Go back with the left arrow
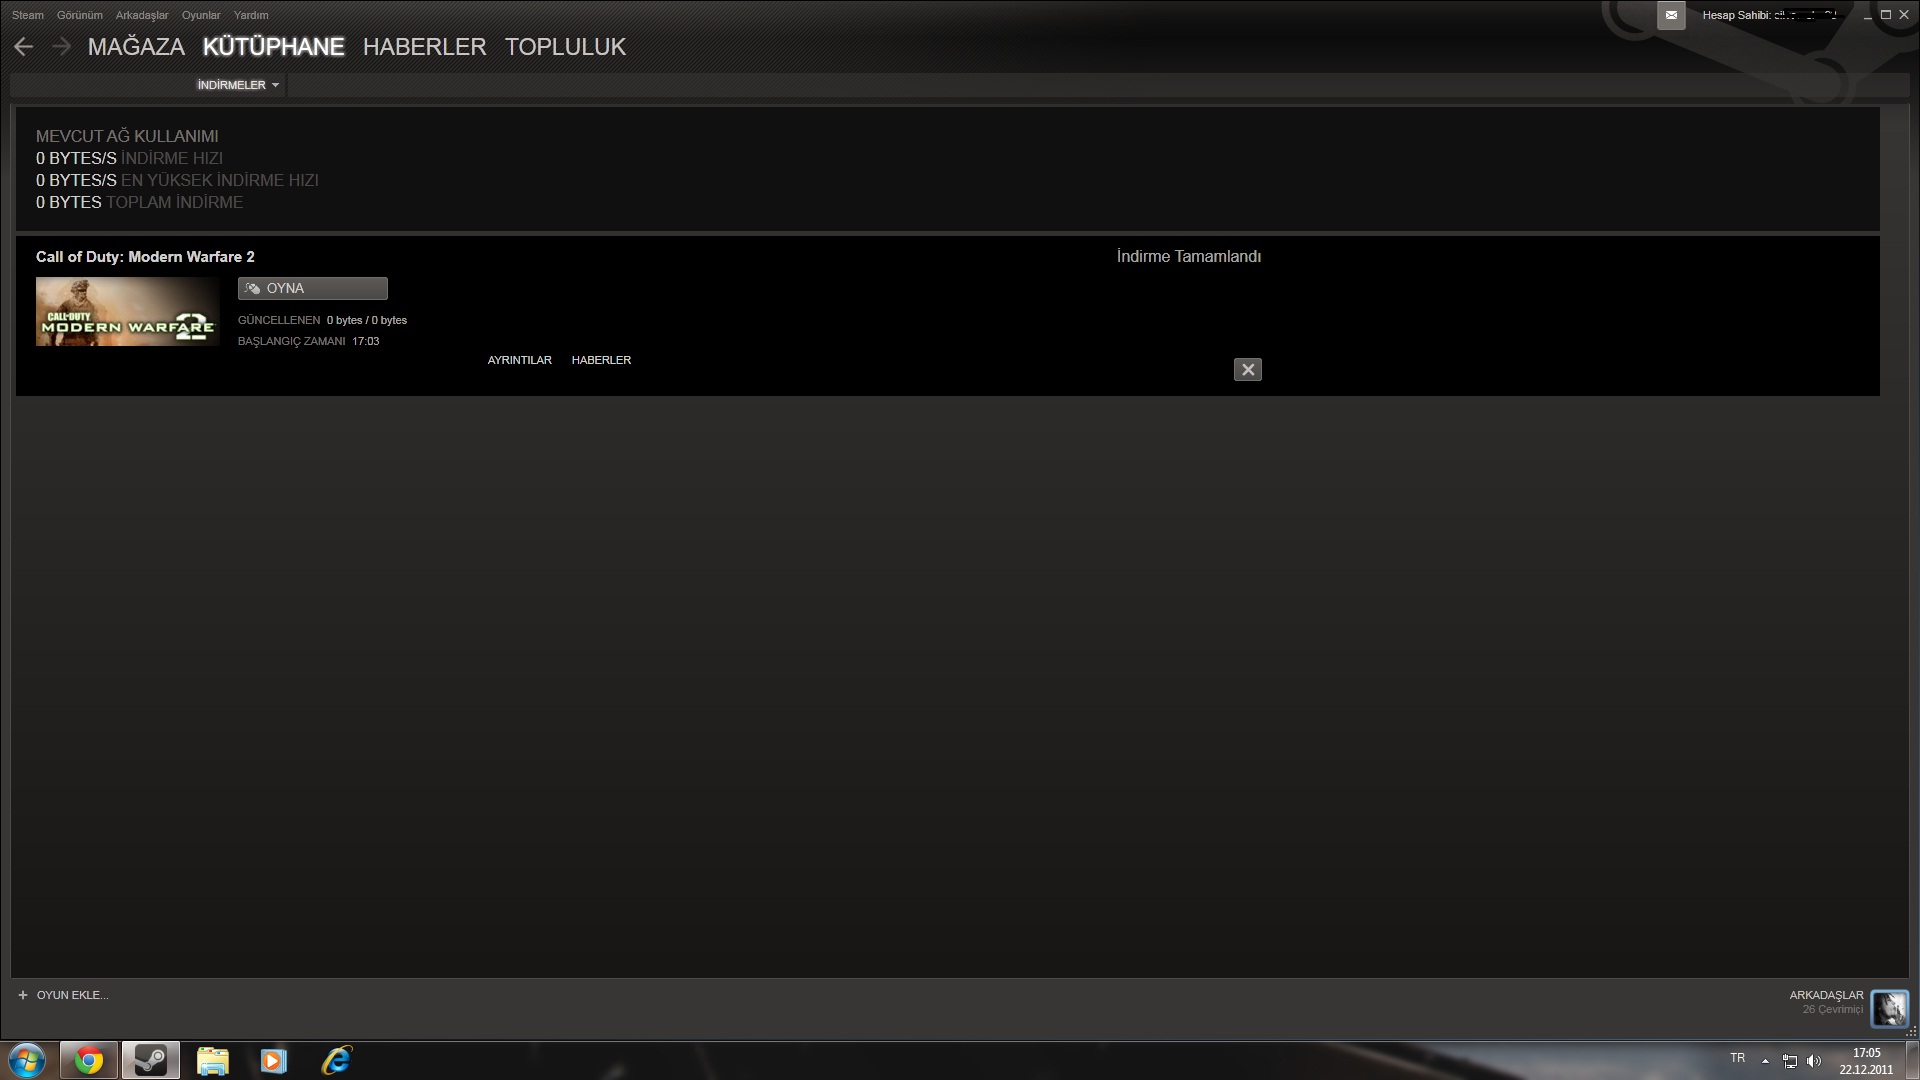Screen dimensions: 1920x1080 (24, 47)
